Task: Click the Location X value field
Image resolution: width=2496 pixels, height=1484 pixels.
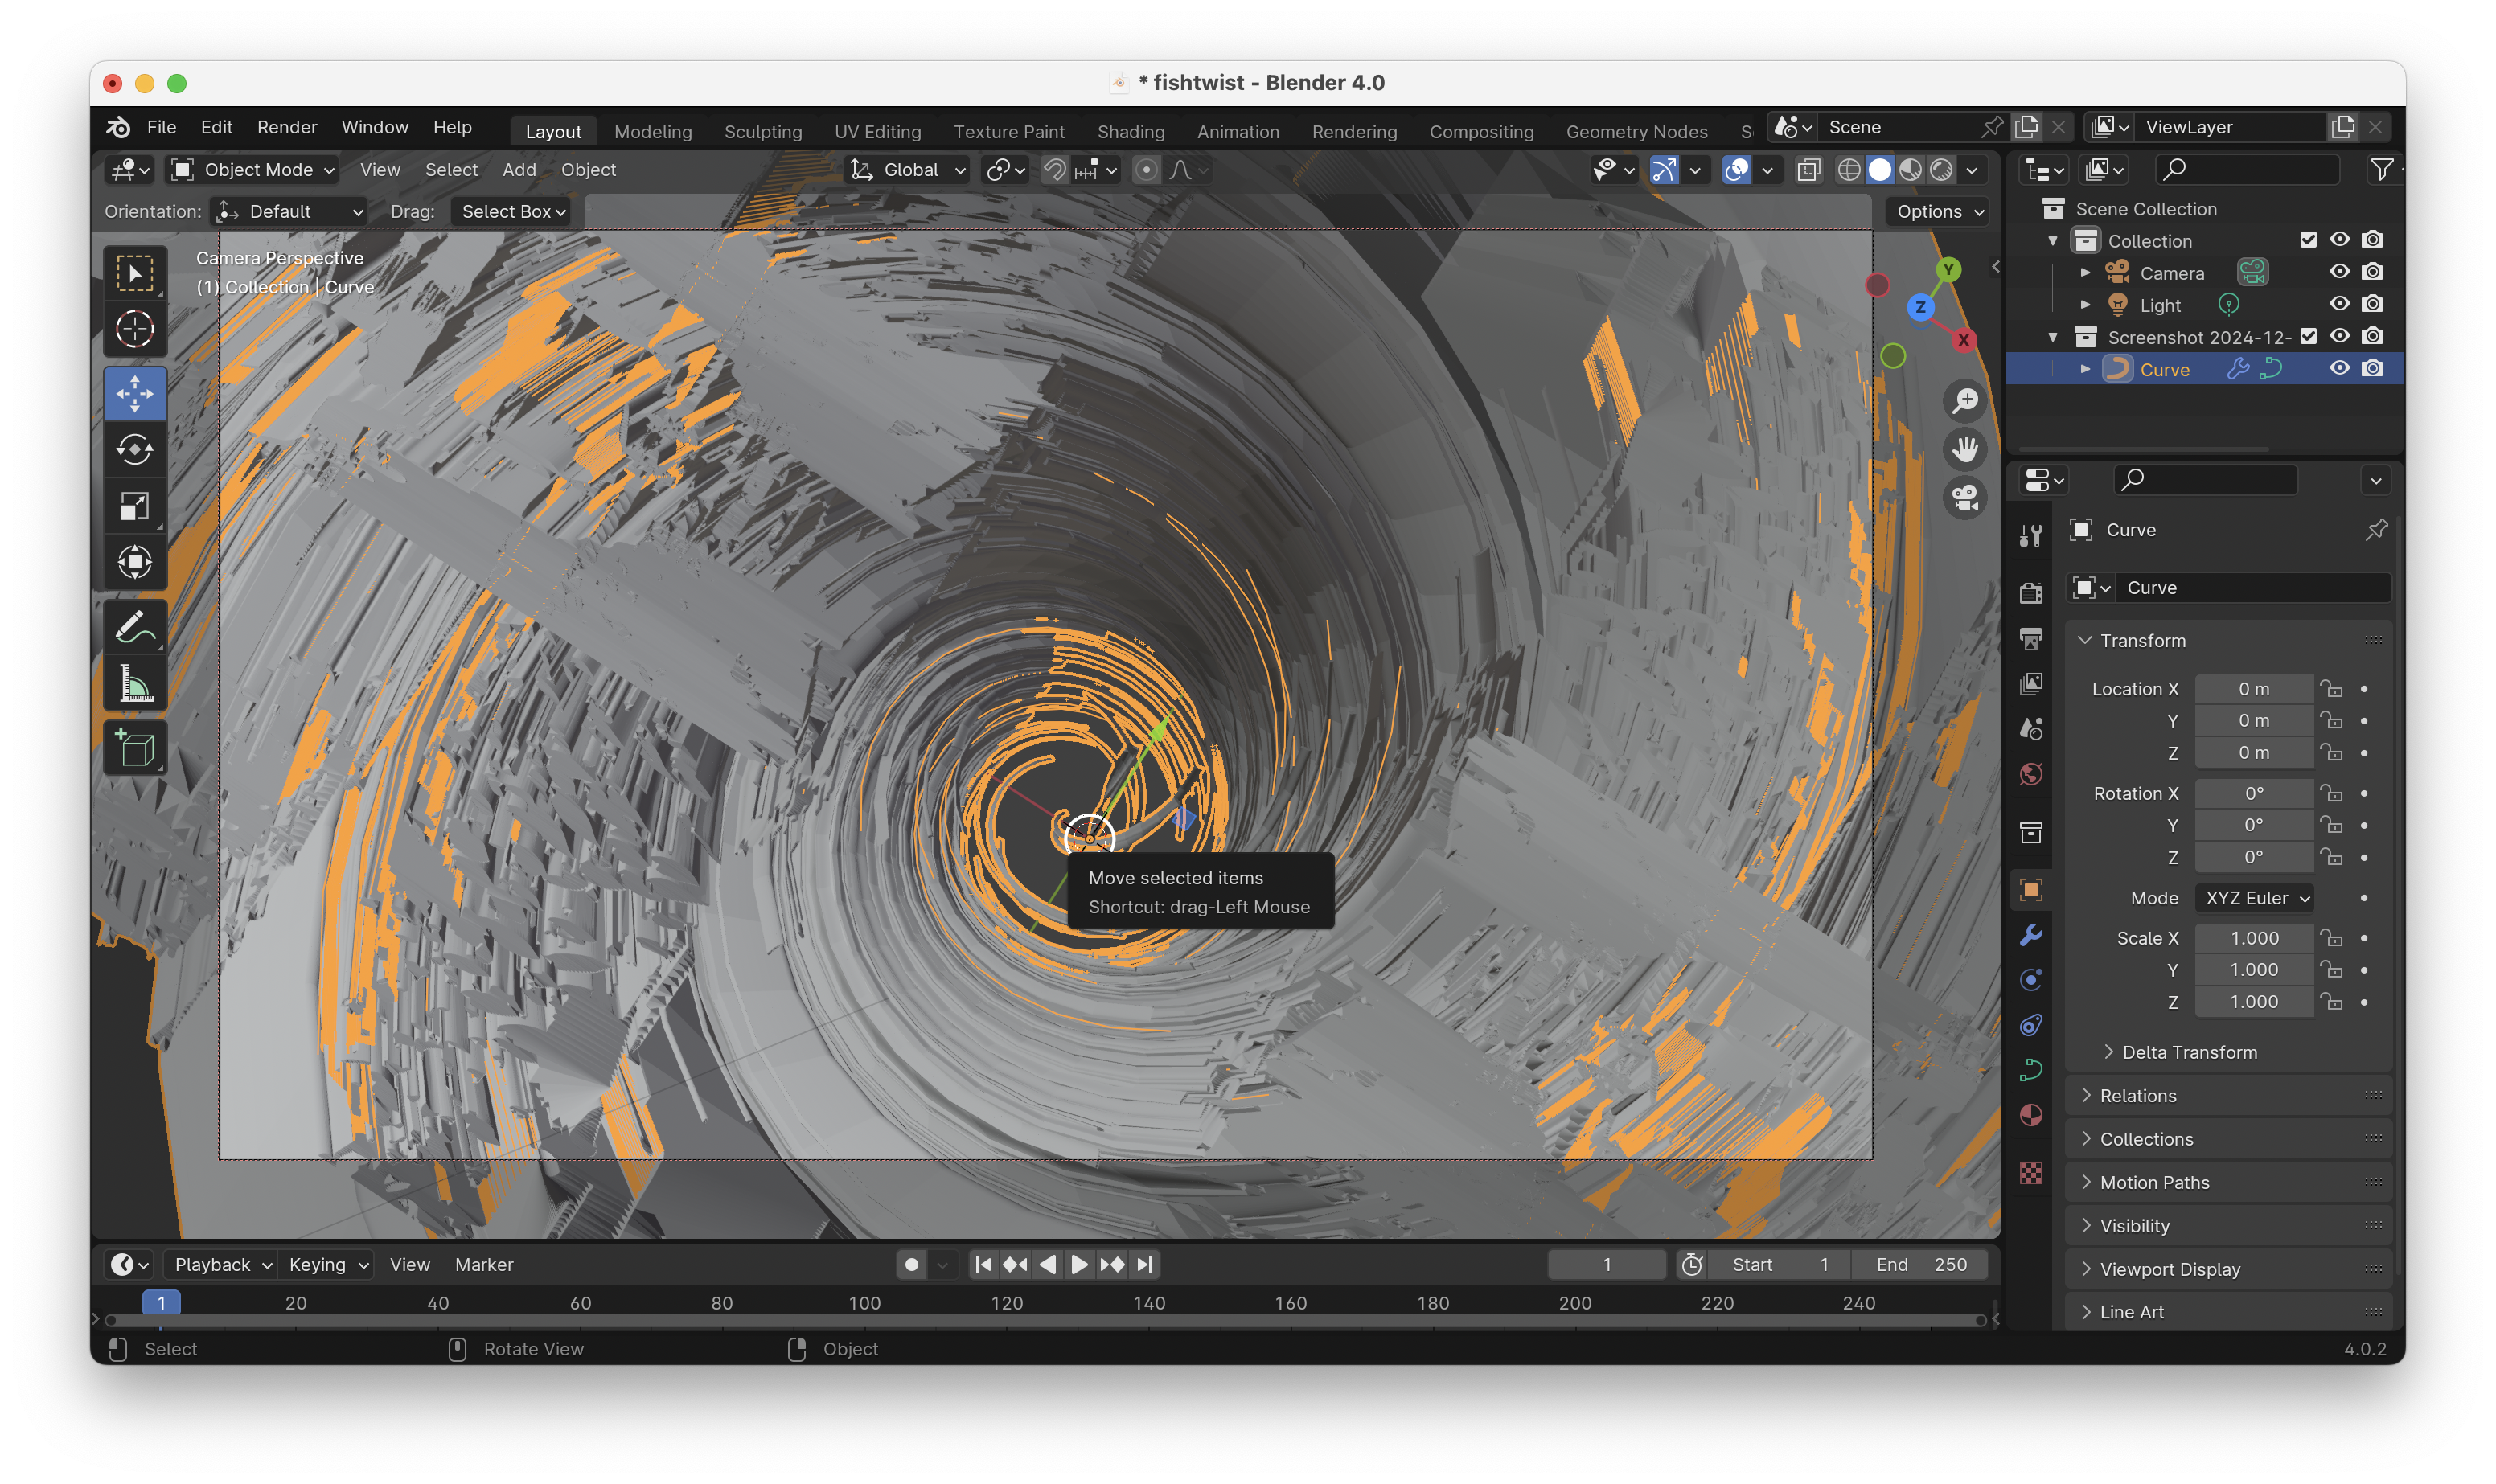Action: (x=2253, y=689)
